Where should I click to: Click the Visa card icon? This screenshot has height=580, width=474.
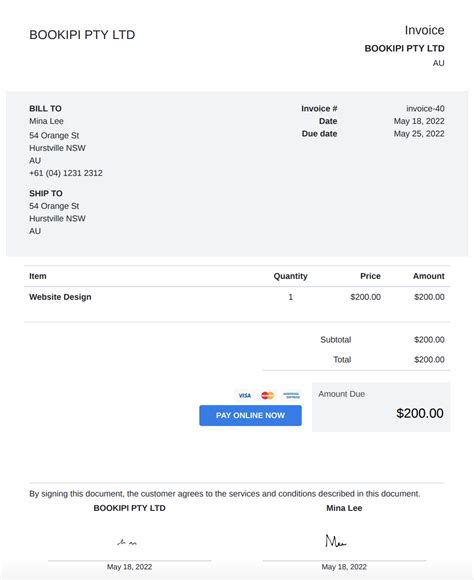(244, 395)
